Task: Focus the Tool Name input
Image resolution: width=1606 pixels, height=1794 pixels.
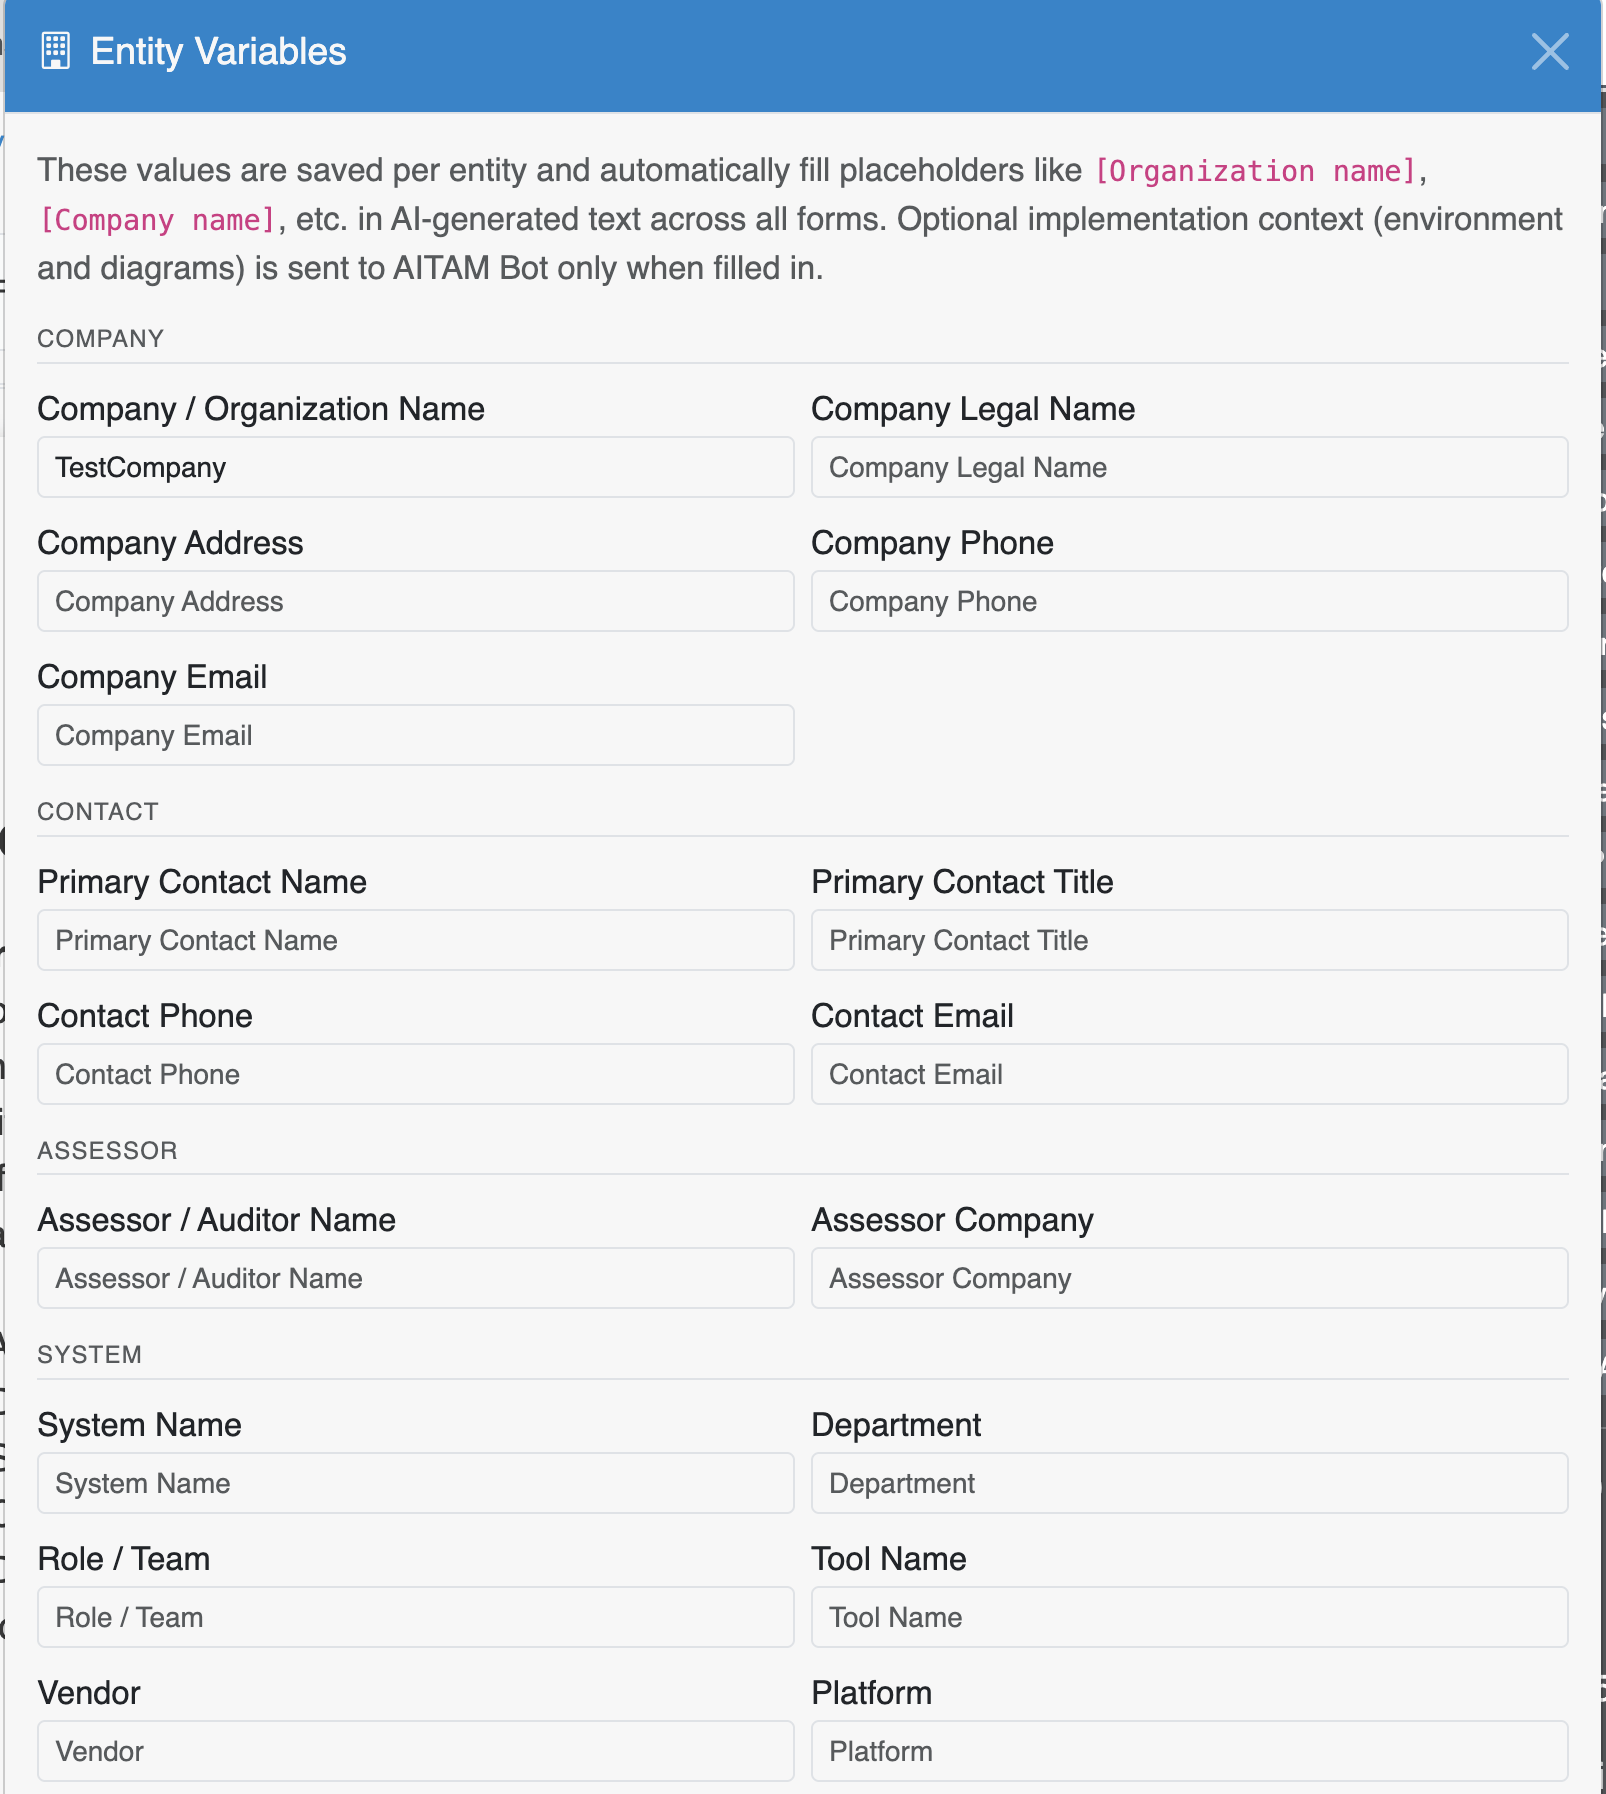Action: tap(1190, 1617)
